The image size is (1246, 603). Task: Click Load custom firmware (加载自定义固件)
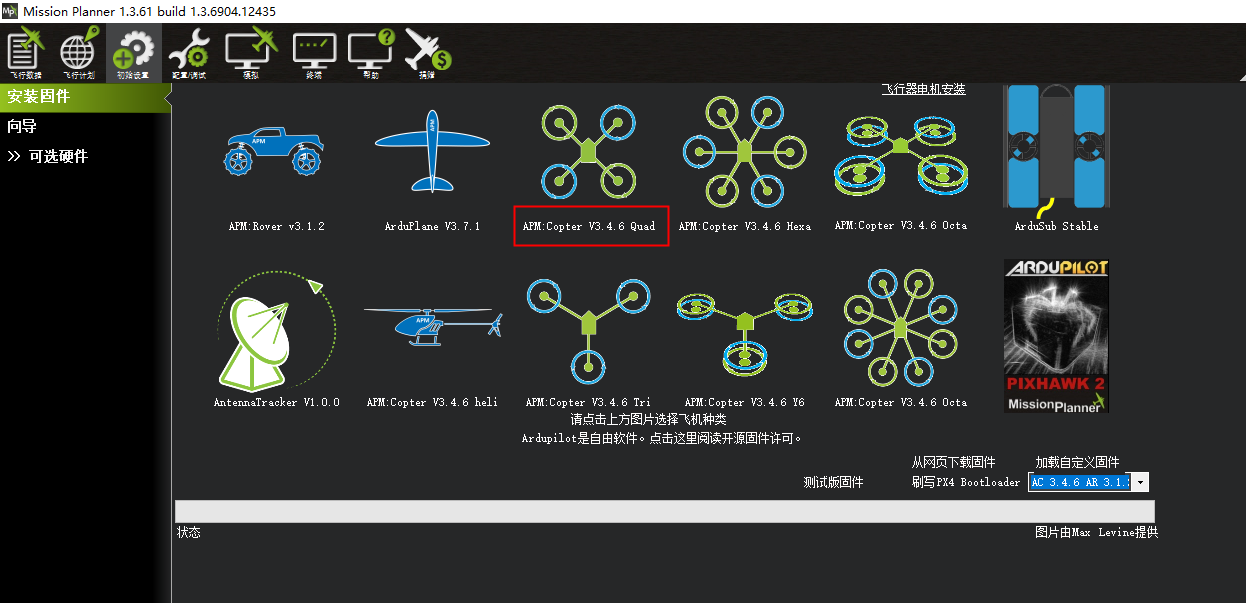click(1077, 462)
